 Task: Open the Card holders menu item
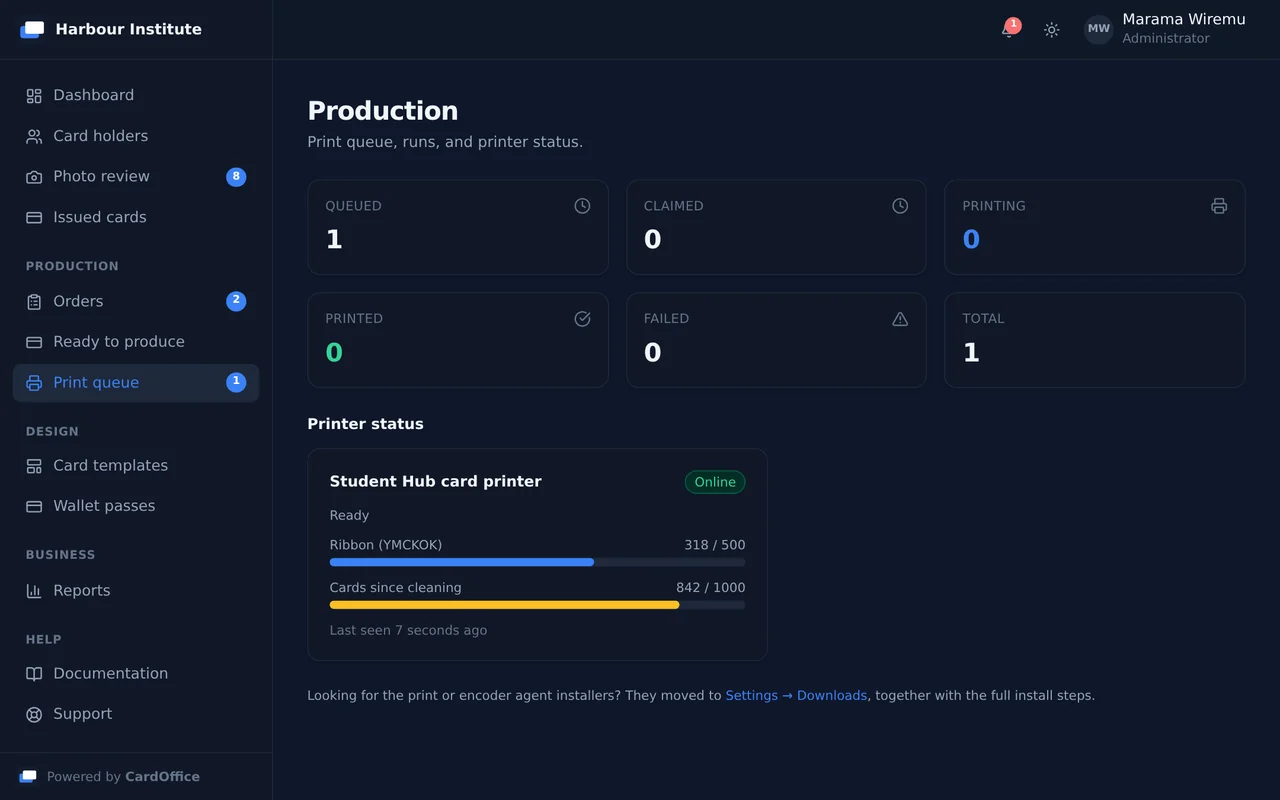pos(136,136)
